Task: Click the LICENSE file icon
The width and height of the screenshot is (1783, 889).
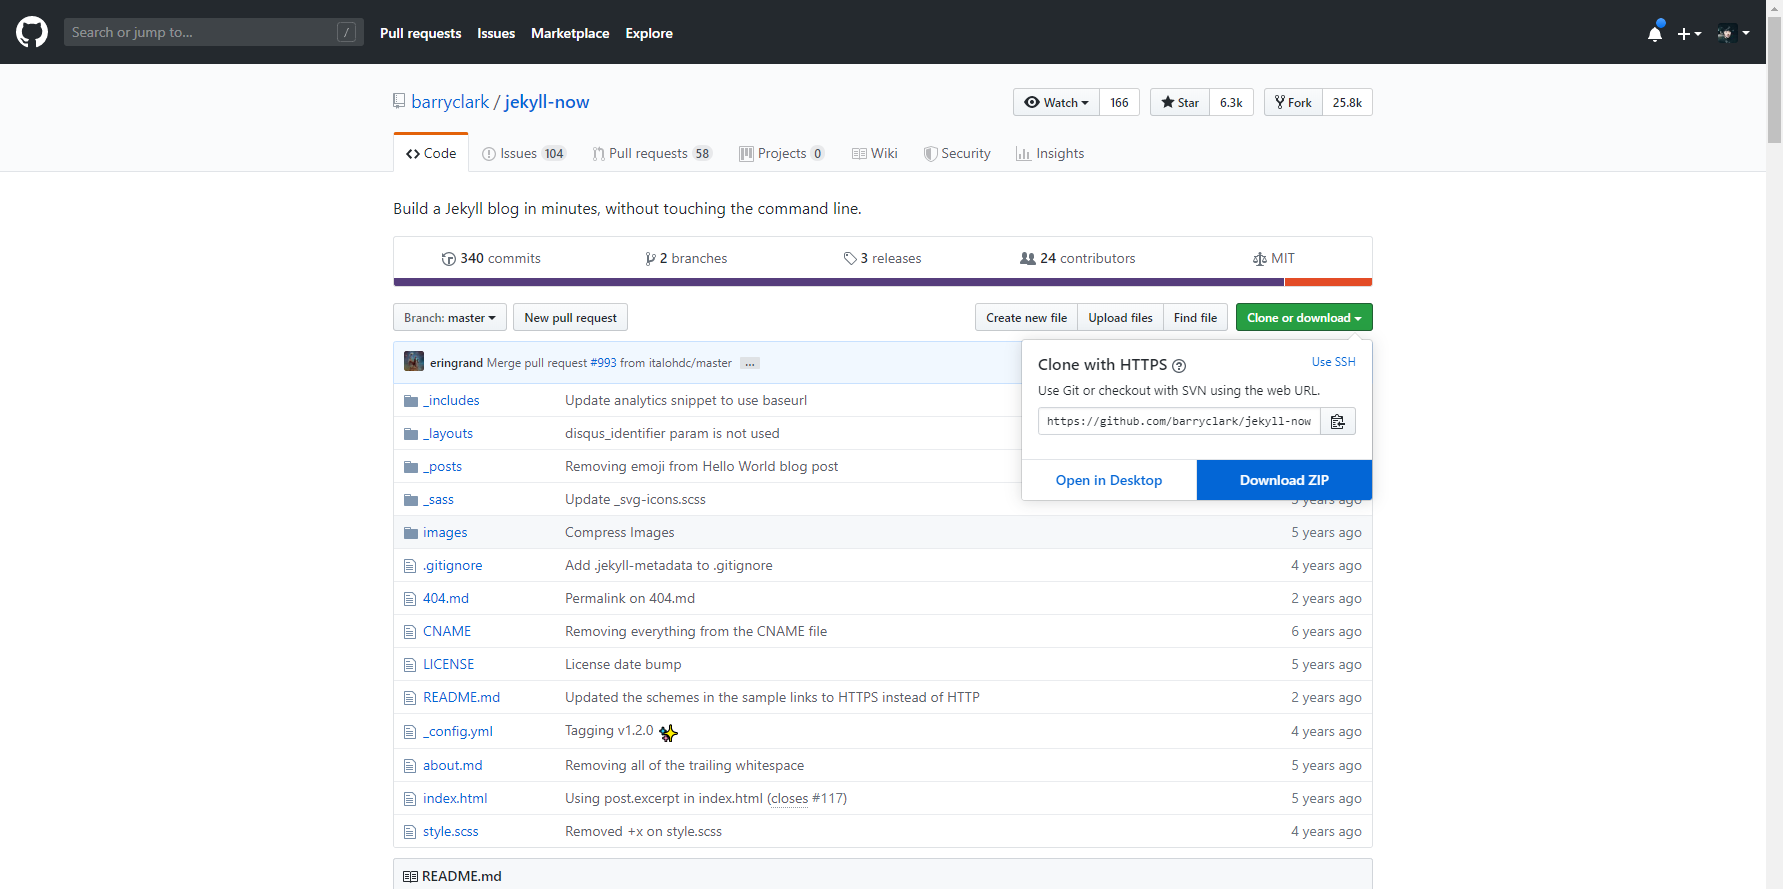Action: tap(410, 665)
